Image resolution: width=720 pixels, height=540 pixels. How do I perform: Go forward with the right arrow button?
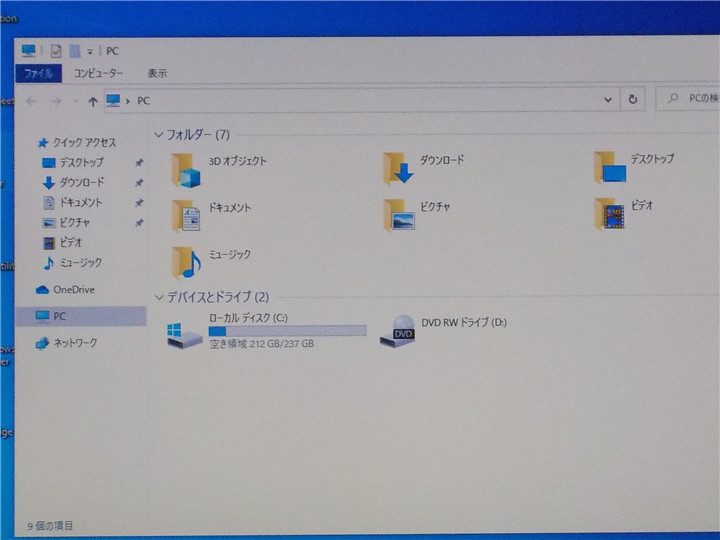click(x=56, y=101)
